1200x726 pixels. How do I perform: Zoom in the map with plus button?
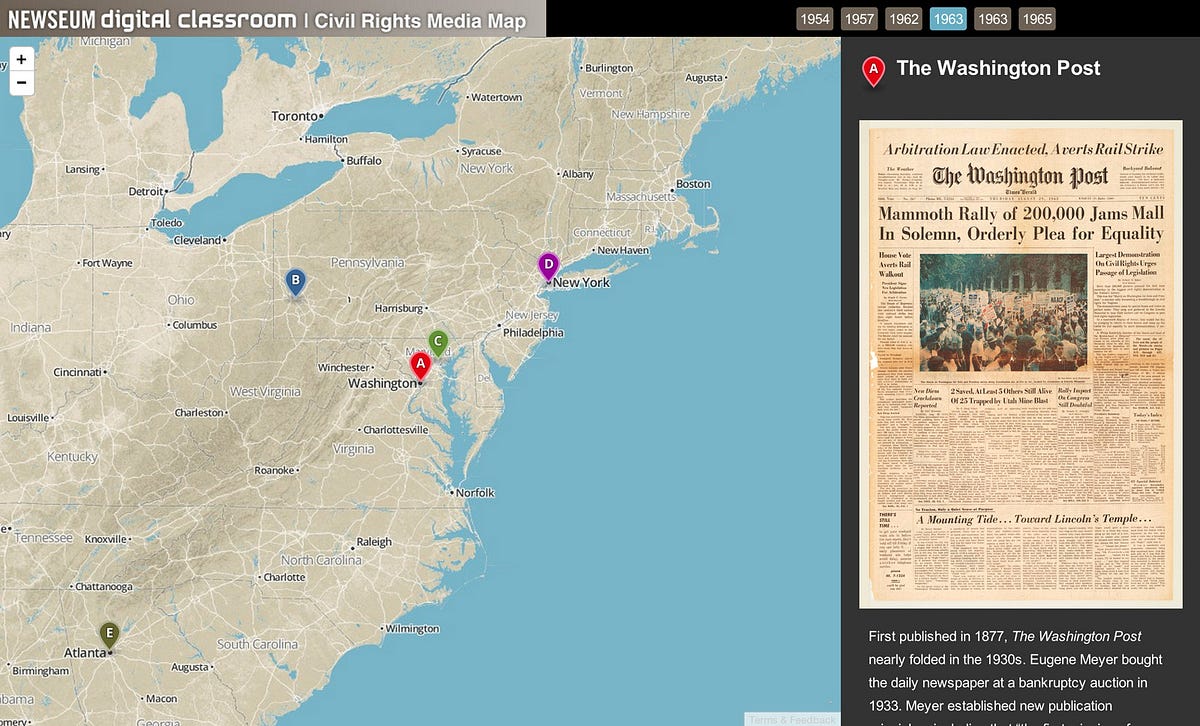[21, 60]
